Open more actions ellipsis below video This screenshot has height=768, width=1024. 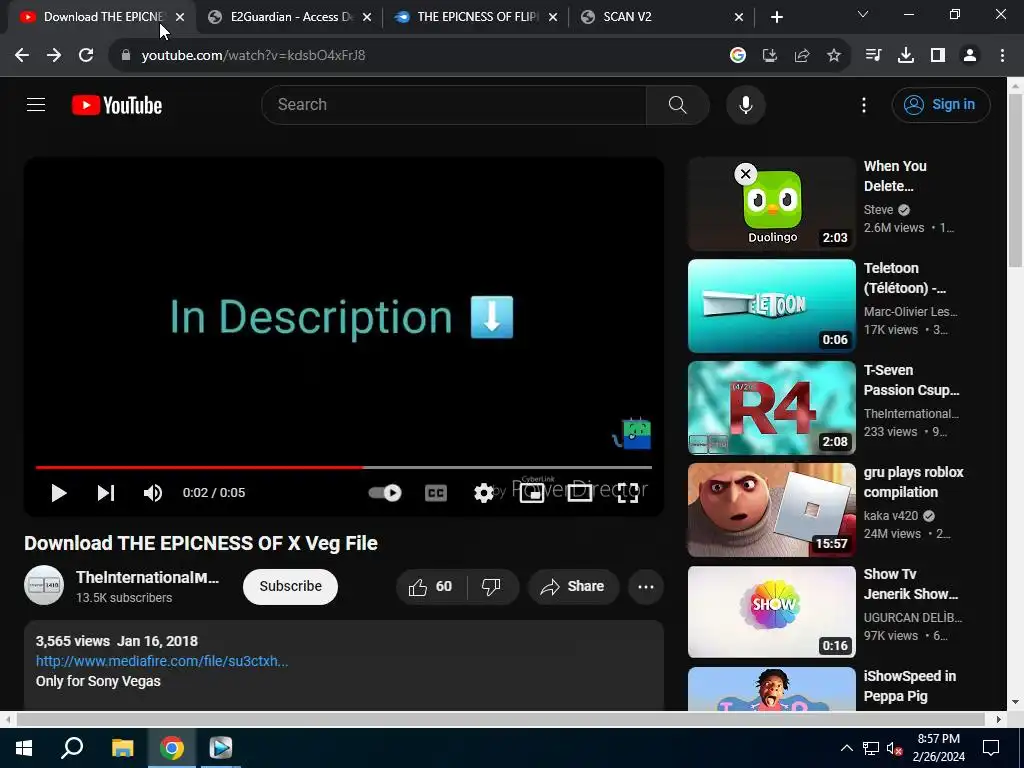point(646,586)
